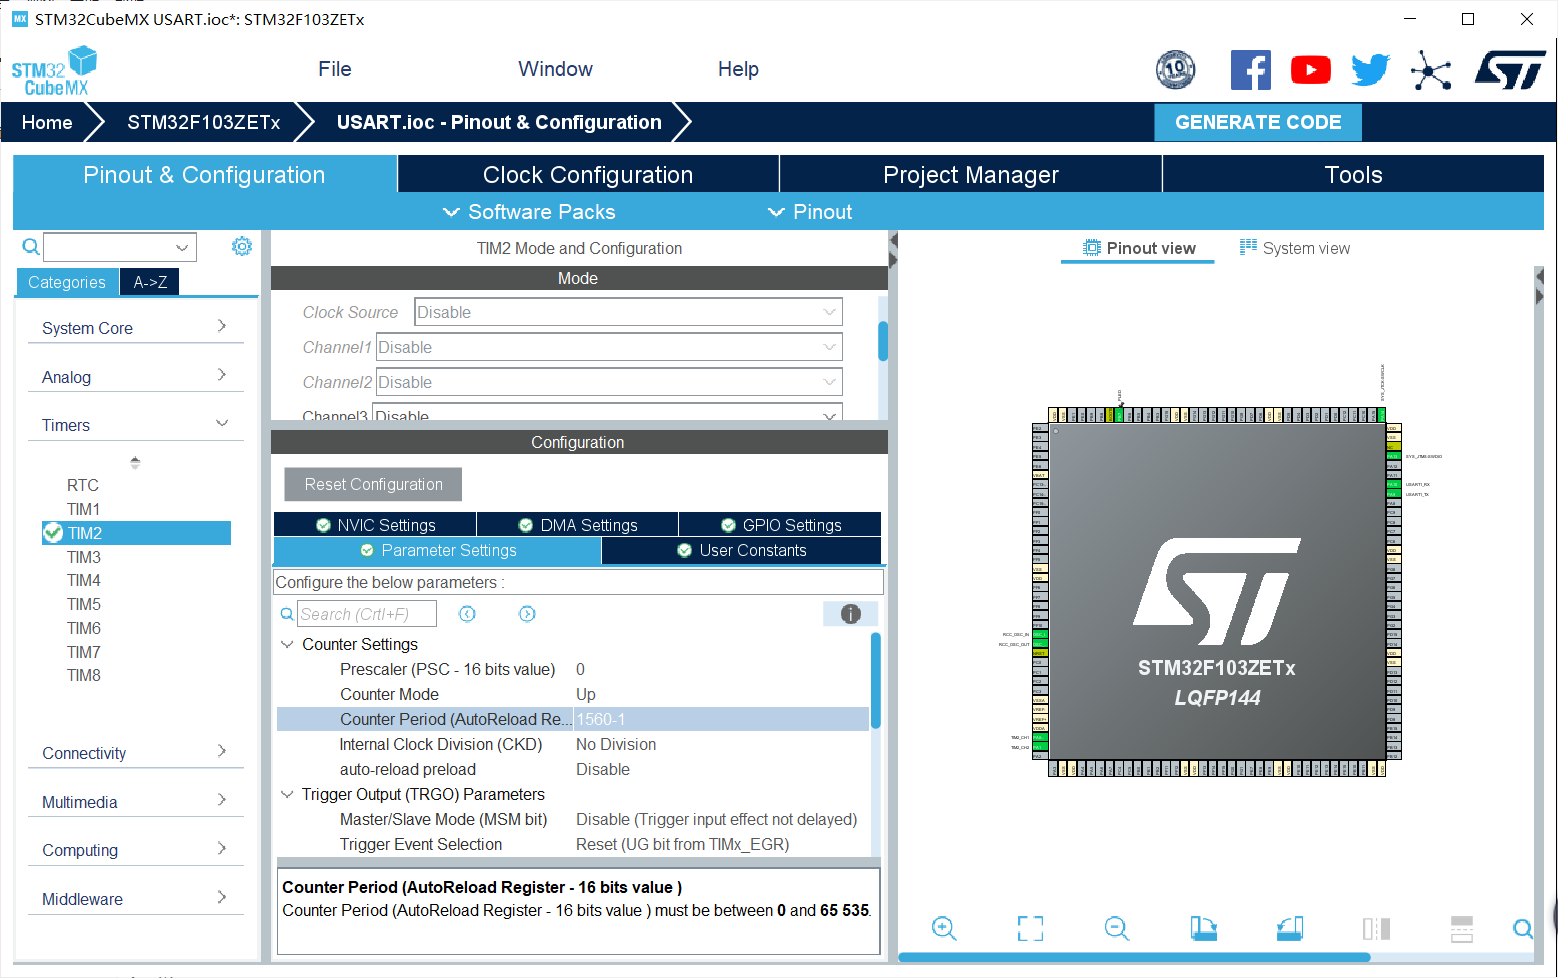Click the horizontal split view icon
Screen dimensions: 1558x978
pos(1462,928)
